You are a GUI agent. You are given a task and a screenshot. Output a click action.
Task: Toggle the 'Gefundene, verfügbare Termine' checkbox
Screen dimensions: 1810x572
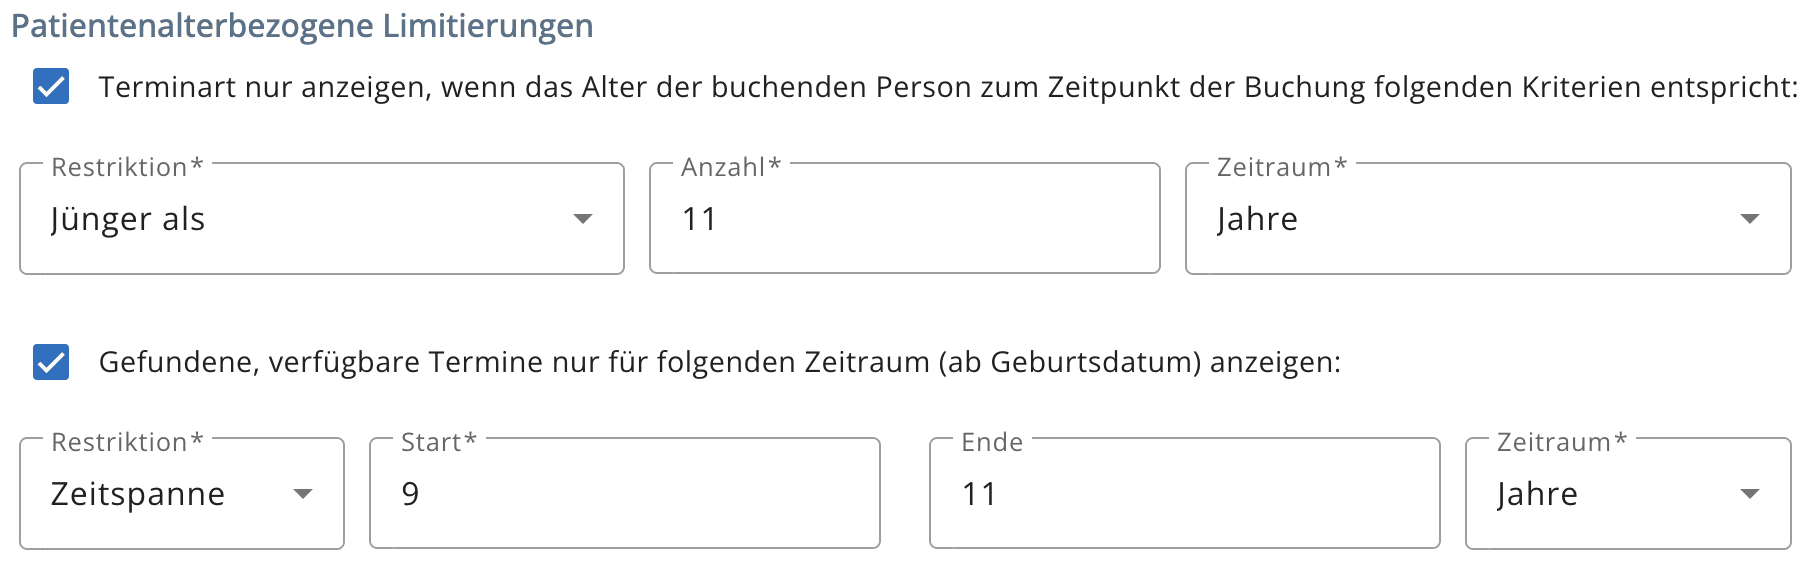pyautogui.click(x=51, y=362)
